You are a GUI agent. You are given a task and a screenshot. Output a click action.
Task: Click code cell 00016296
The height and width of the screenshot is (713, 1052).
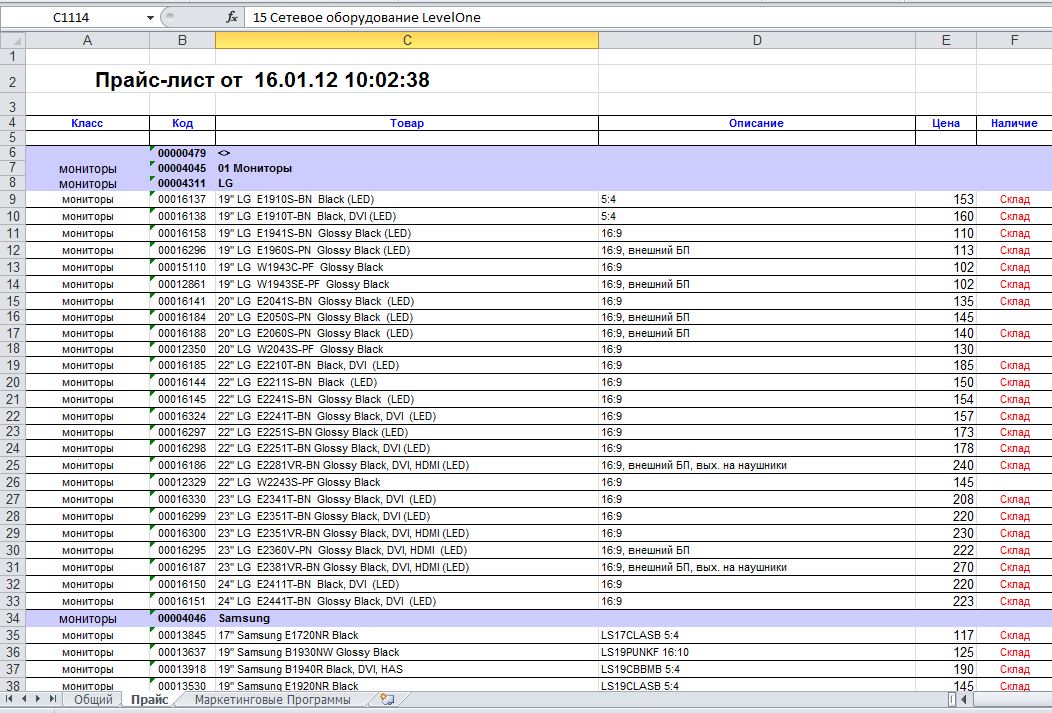182,250
